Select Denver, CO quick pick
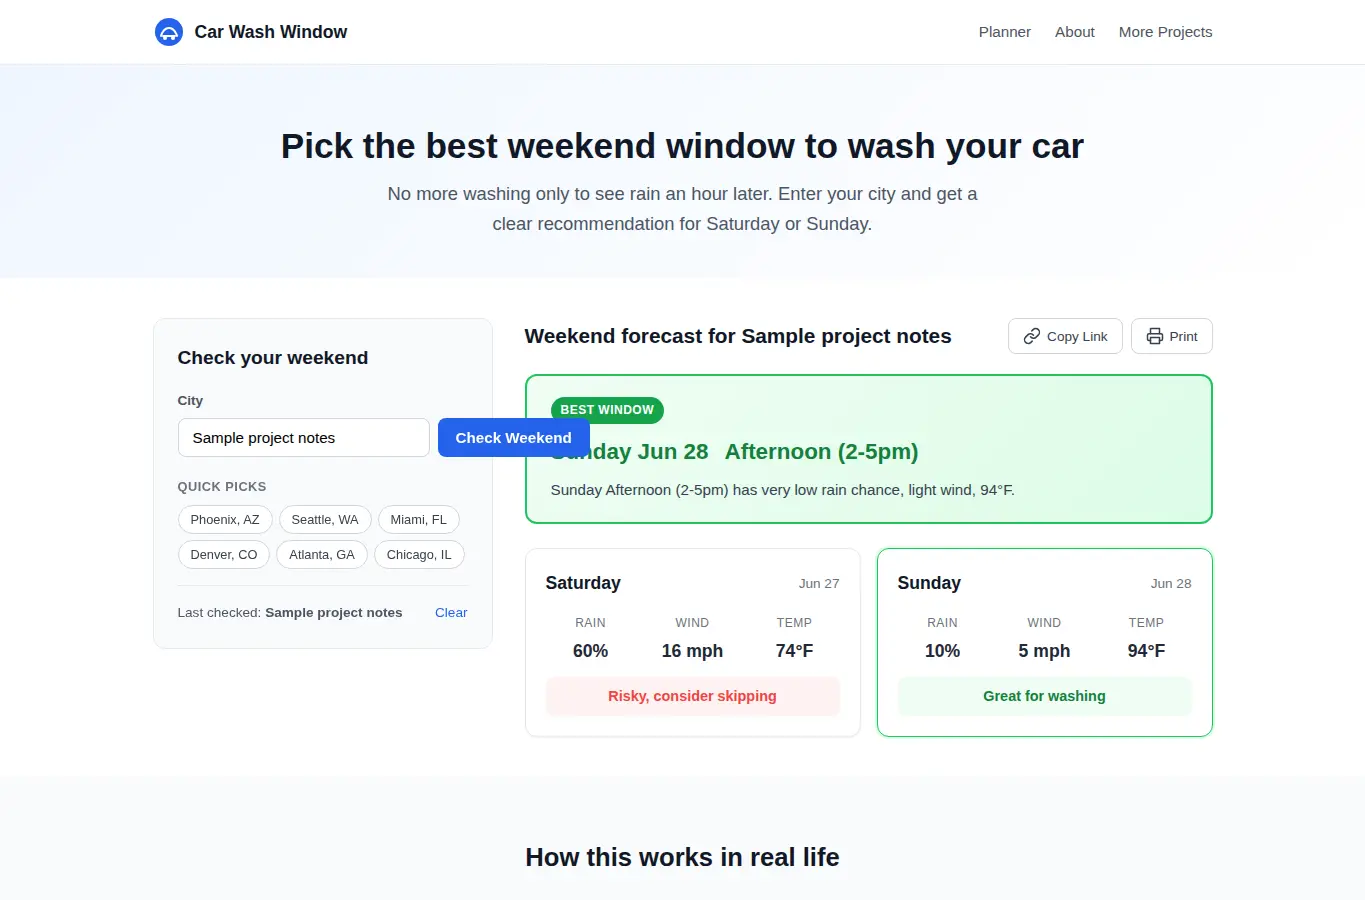 pyautogui.click(x=224, y=555)
